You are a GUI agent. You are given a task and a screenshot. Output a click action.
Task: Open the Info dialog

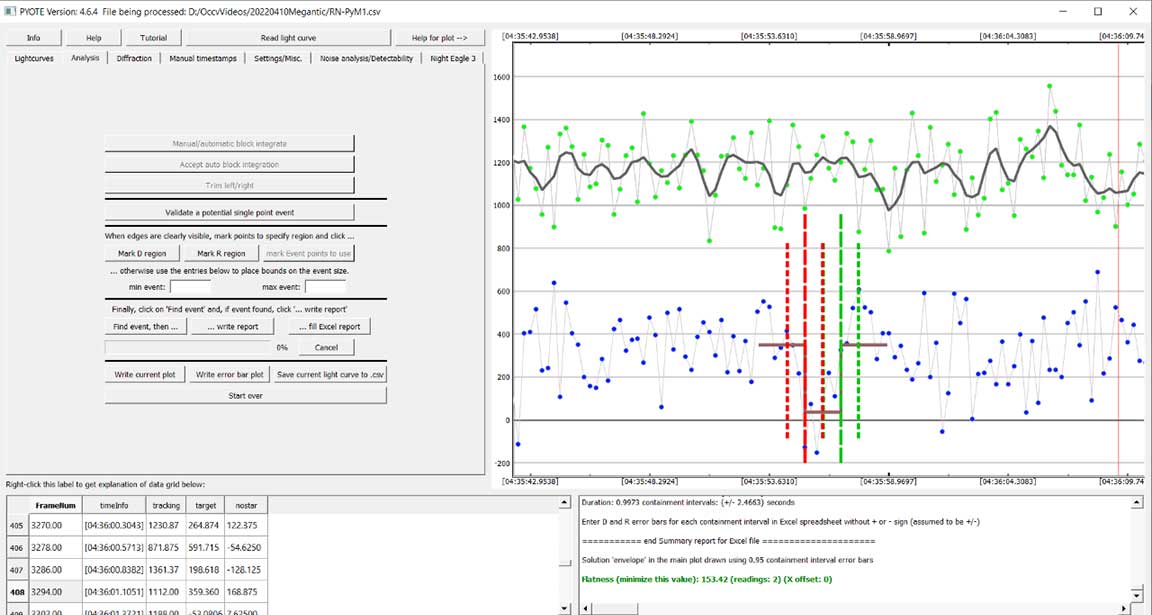(x=33, y=38)
